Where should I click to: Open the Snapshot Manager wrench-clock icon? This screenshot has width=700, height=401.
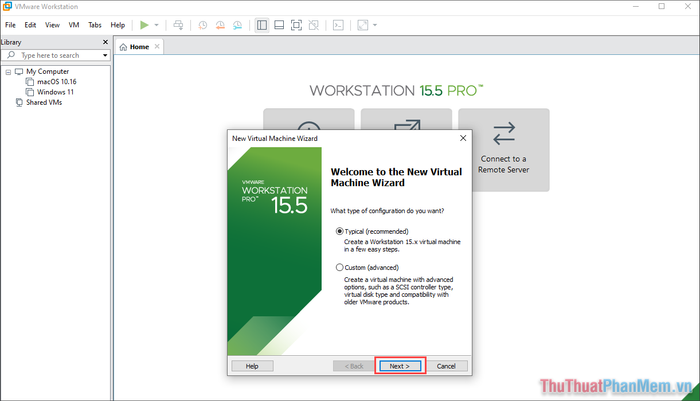(x=238, y=25)
